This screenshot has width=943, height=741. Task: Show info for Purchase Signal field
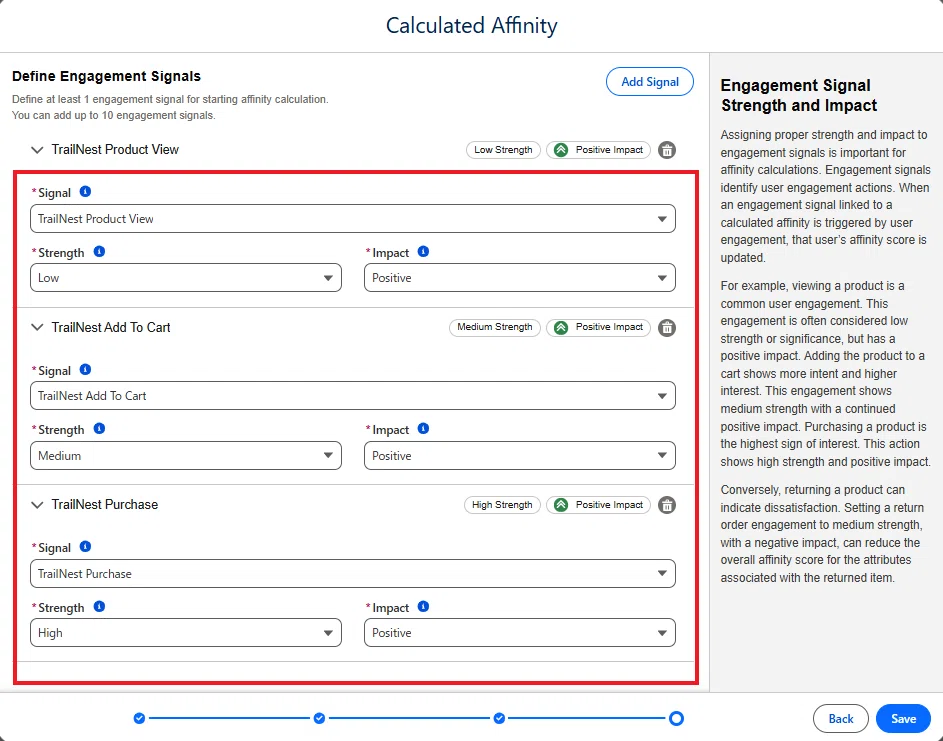(x=85, y=547)
